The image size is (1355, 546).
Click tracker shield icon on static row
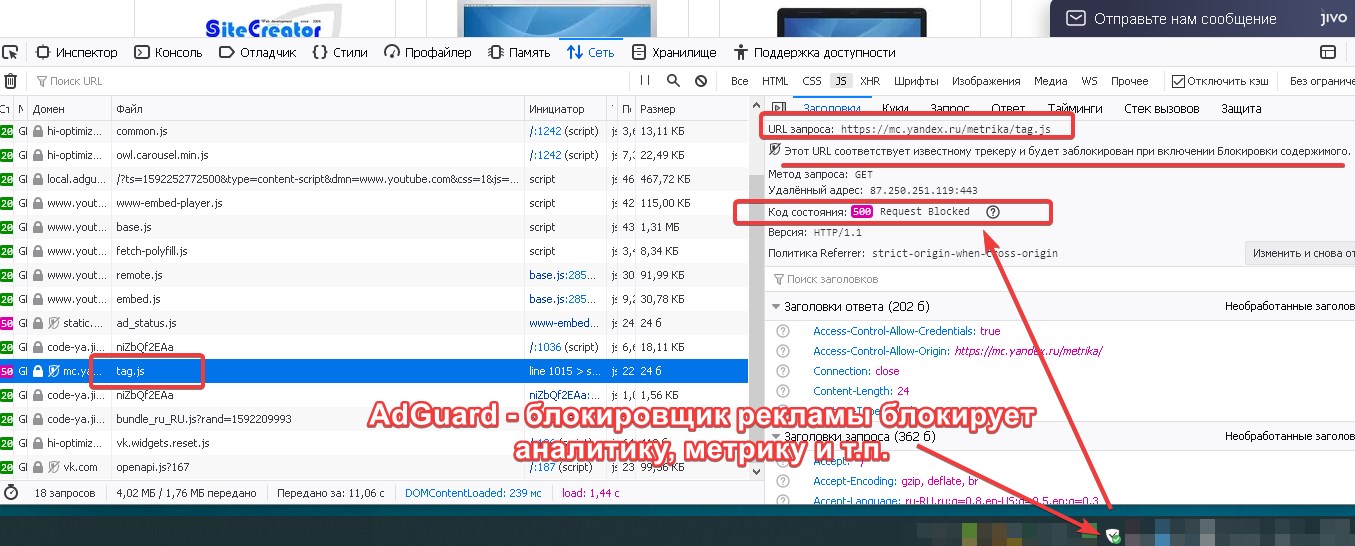[53, 323]
